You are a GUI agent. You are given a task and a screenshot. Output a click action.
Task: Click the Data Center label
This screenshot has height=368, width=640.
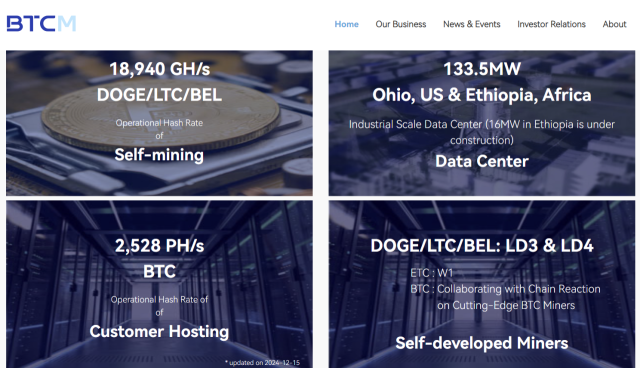coord(482,161)
